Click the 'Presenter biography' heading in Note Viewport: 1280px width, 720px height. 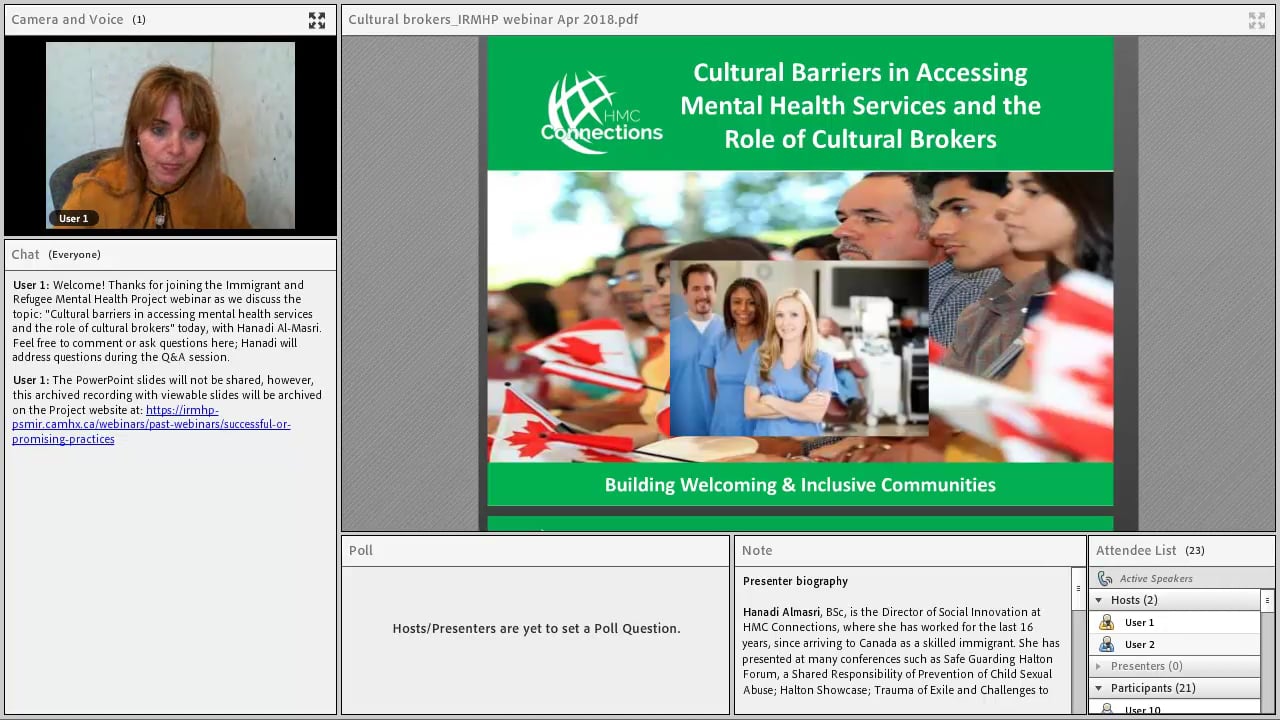795,581
